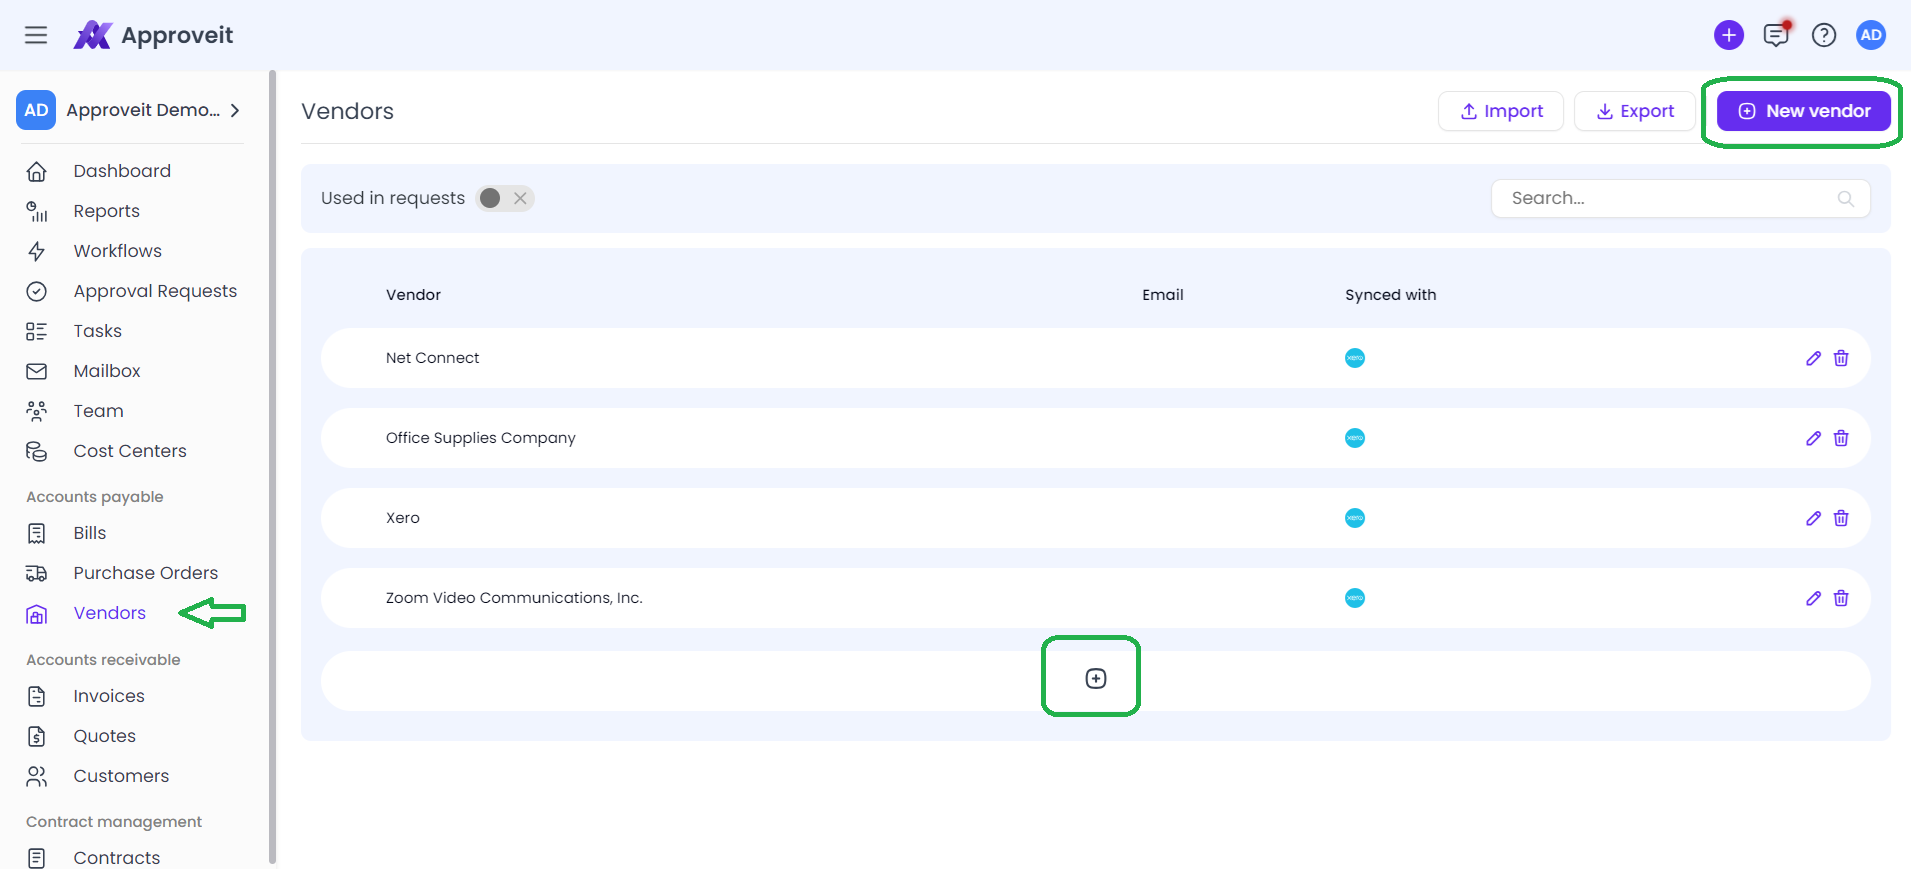Viewport: 1911px width, 869px height.
Task: Navigate to Purchase Orders
Action: click(x=145, y=573)
